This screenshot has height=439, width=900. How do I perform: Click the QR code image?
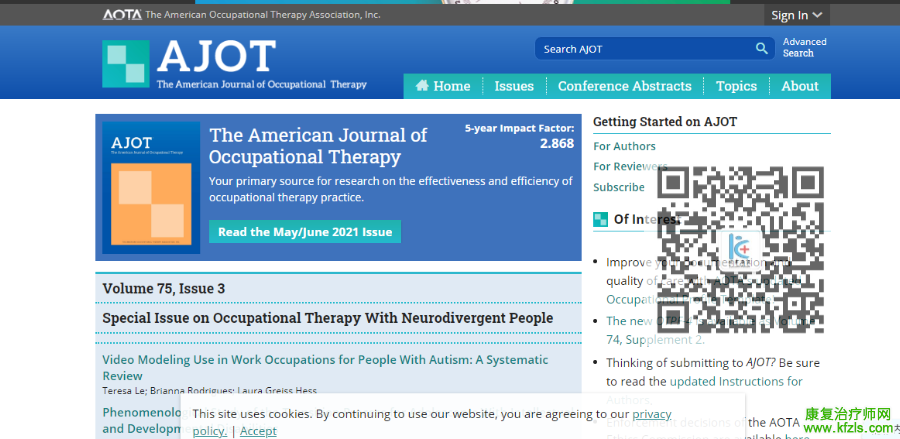740,250
